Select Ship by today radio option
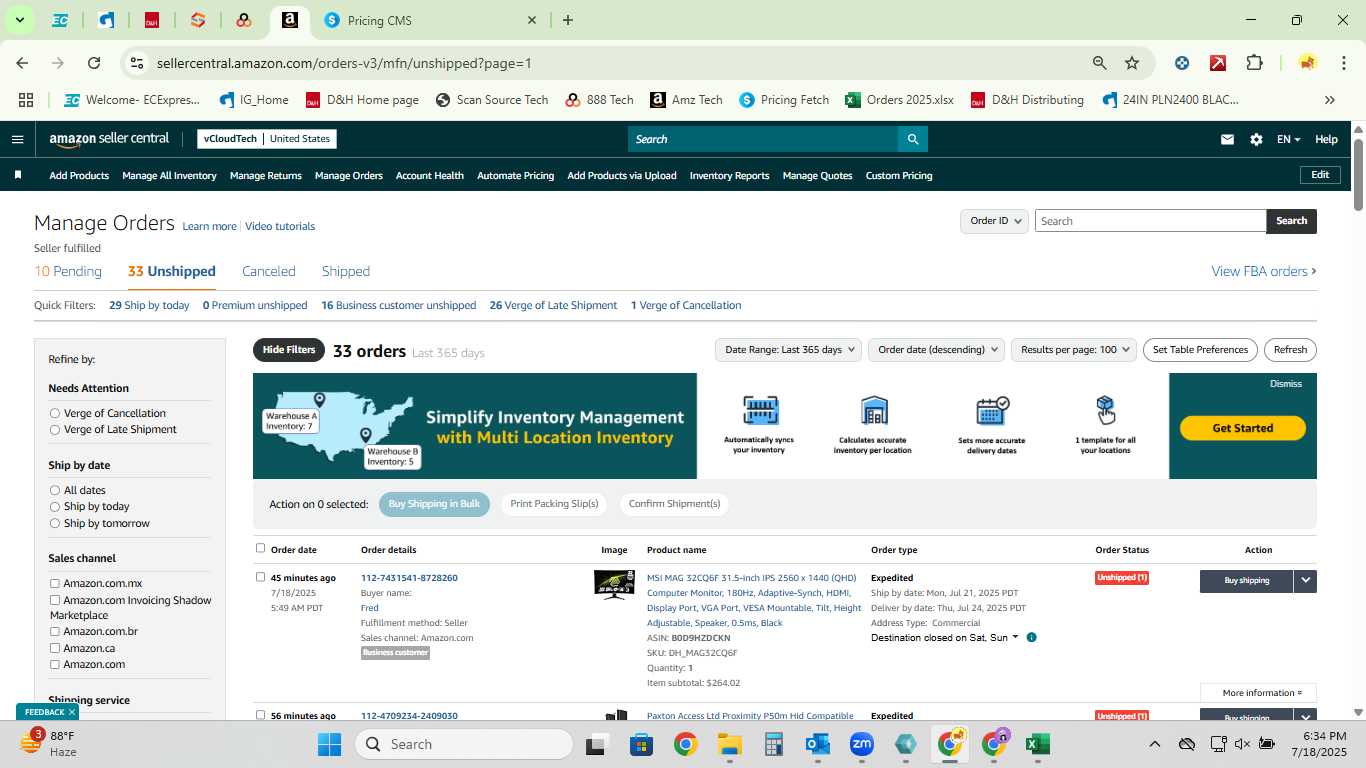1366x768 pixels. click(55, 506)
